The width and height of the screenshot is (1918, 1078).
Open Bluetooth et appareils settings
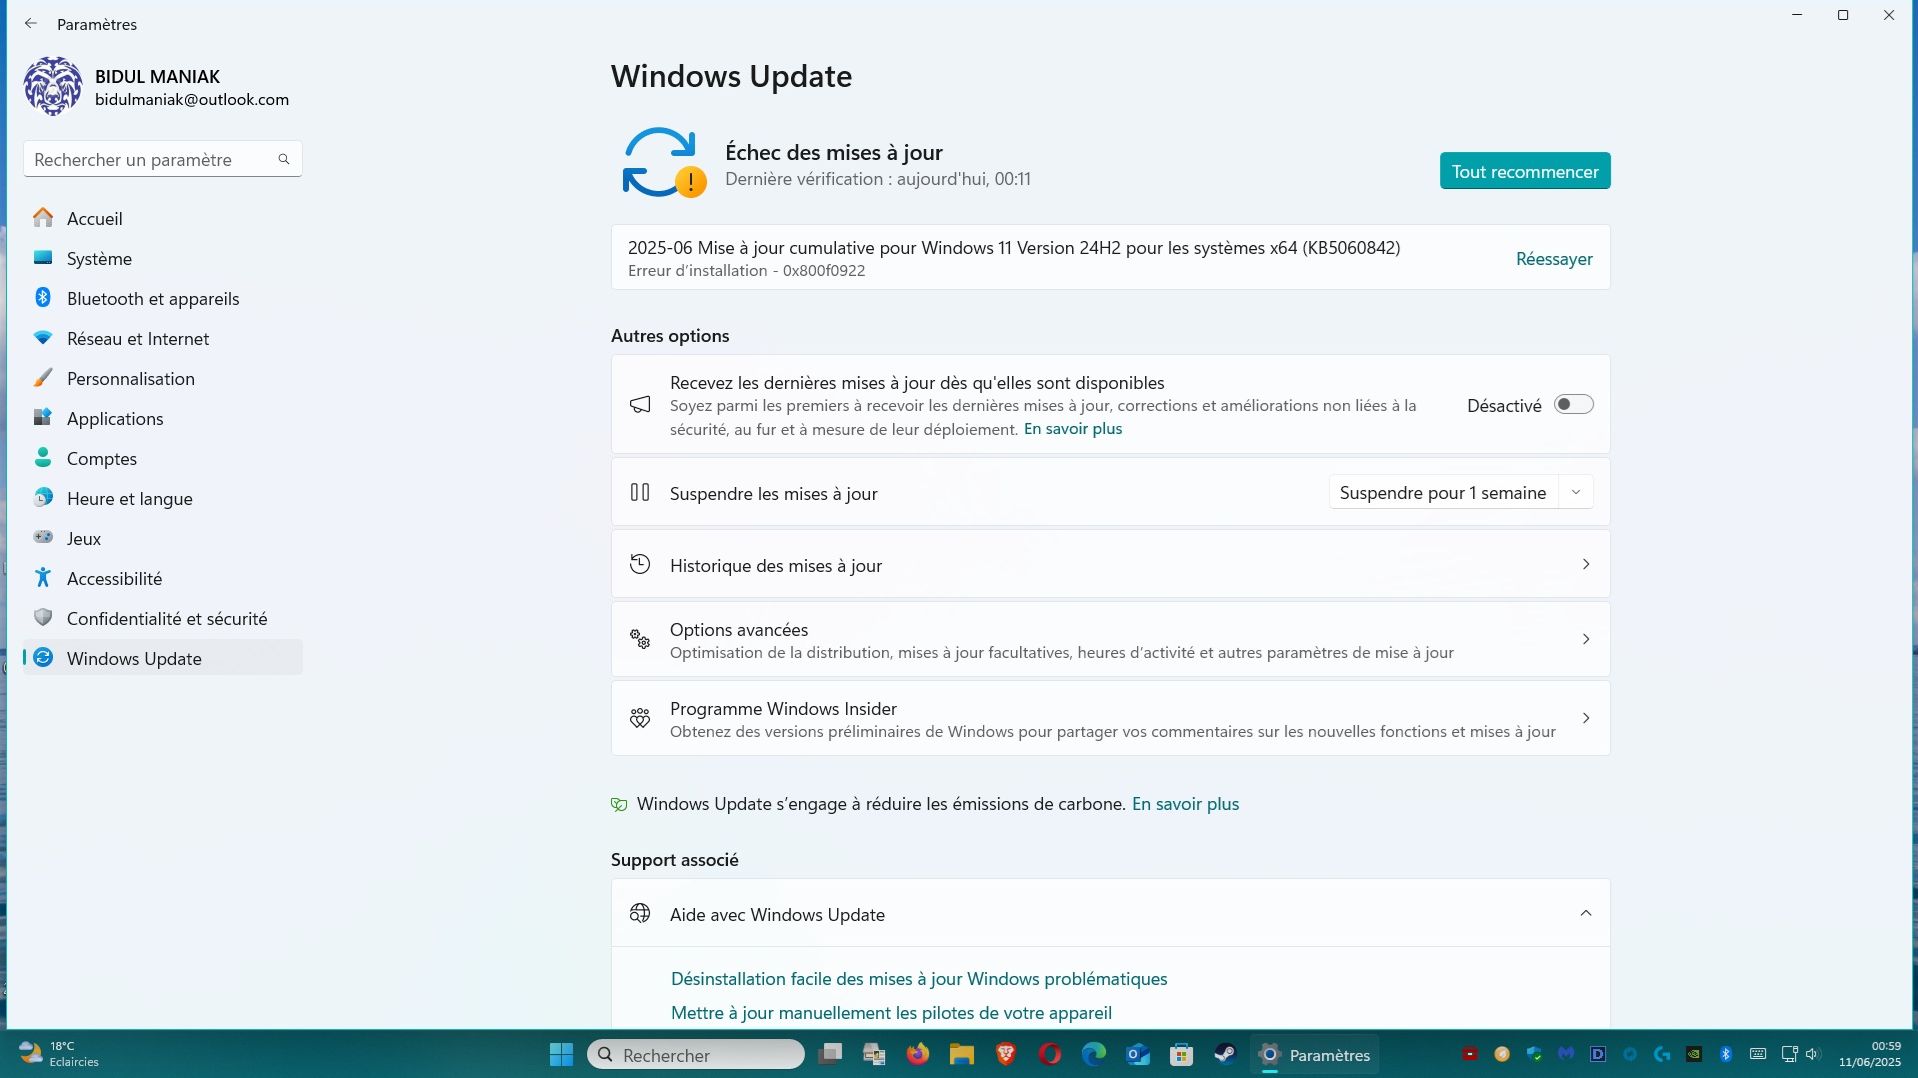[x=162, y=298]
